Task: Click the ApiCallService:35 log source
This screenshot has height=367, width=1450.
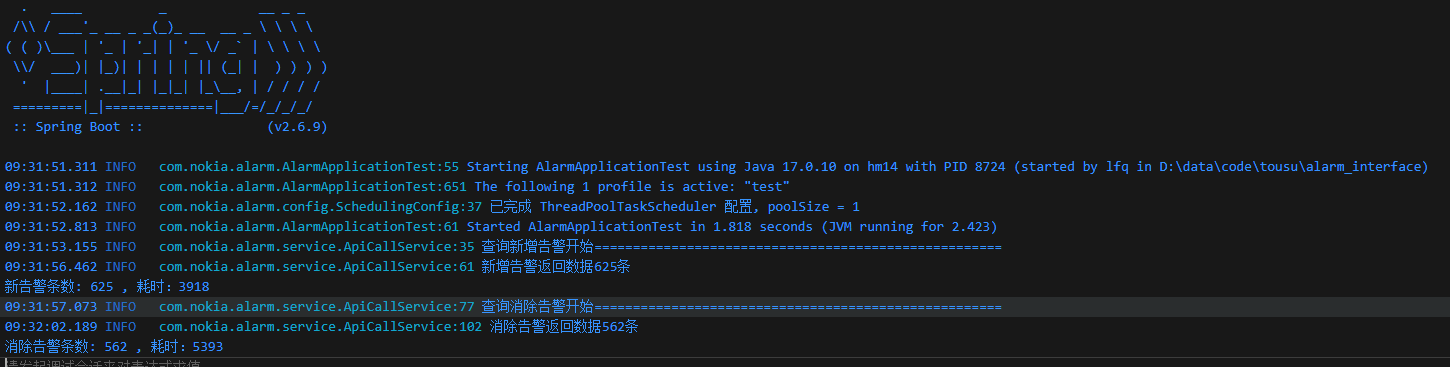Action: pos(316,247)
